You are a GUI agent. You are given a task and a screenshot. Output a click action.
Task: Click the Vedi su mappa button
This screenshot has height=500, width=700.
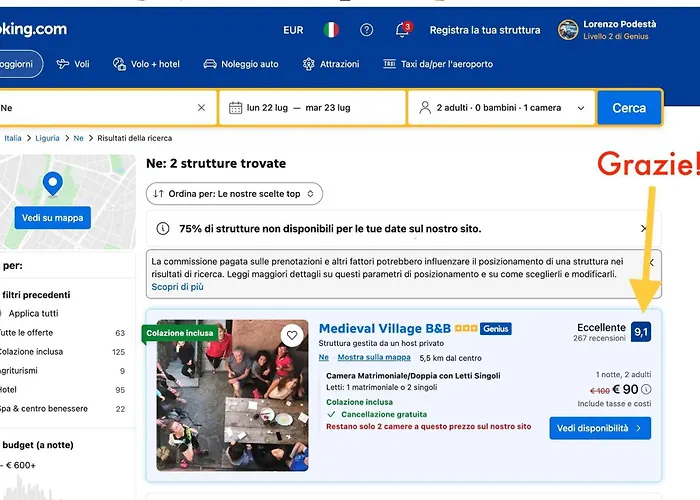(x=53, y=217)
